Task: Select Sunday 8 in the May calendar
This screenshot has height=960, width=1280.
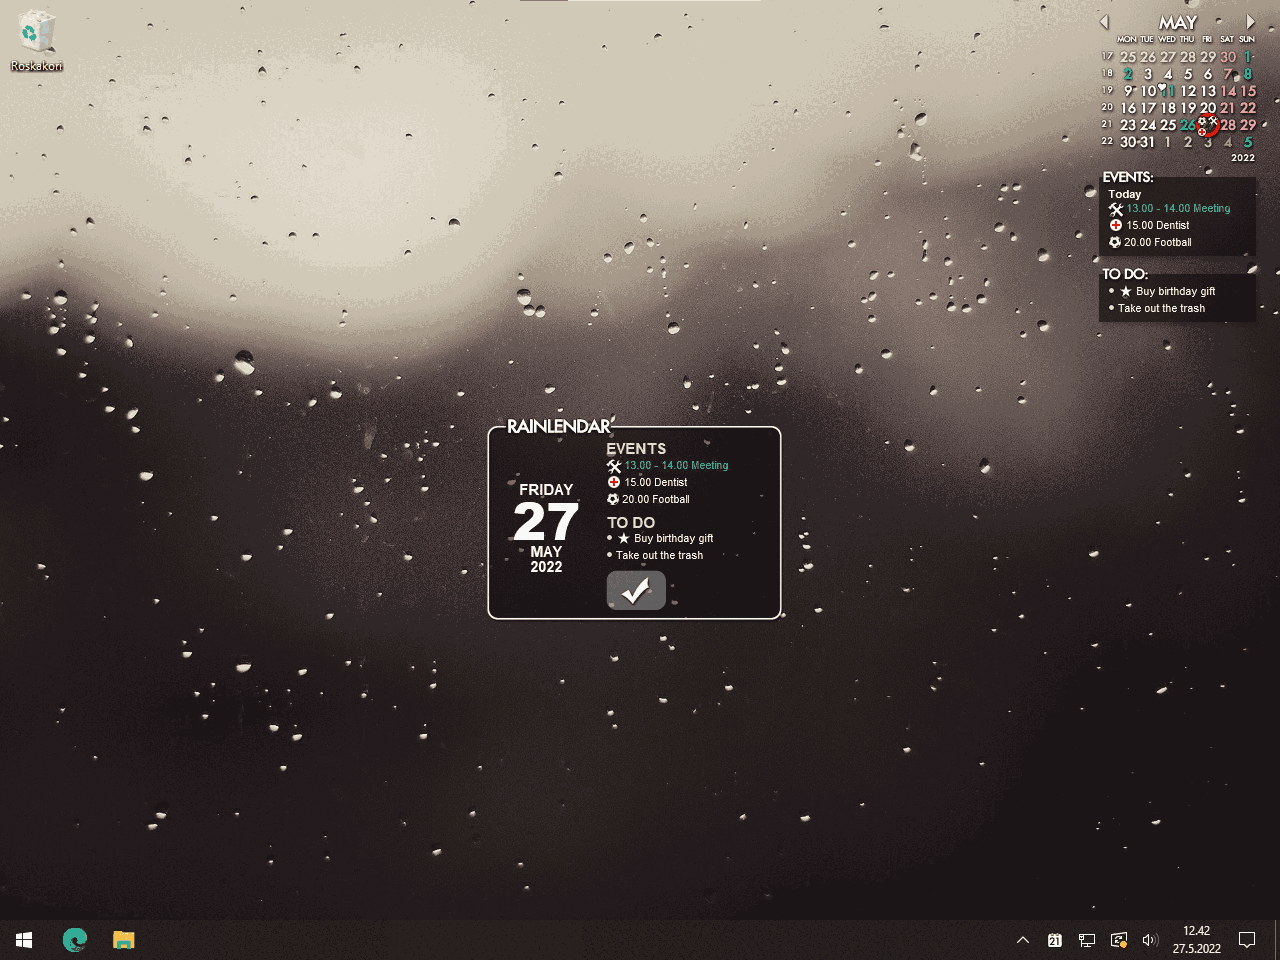Action: [1248, 74]
